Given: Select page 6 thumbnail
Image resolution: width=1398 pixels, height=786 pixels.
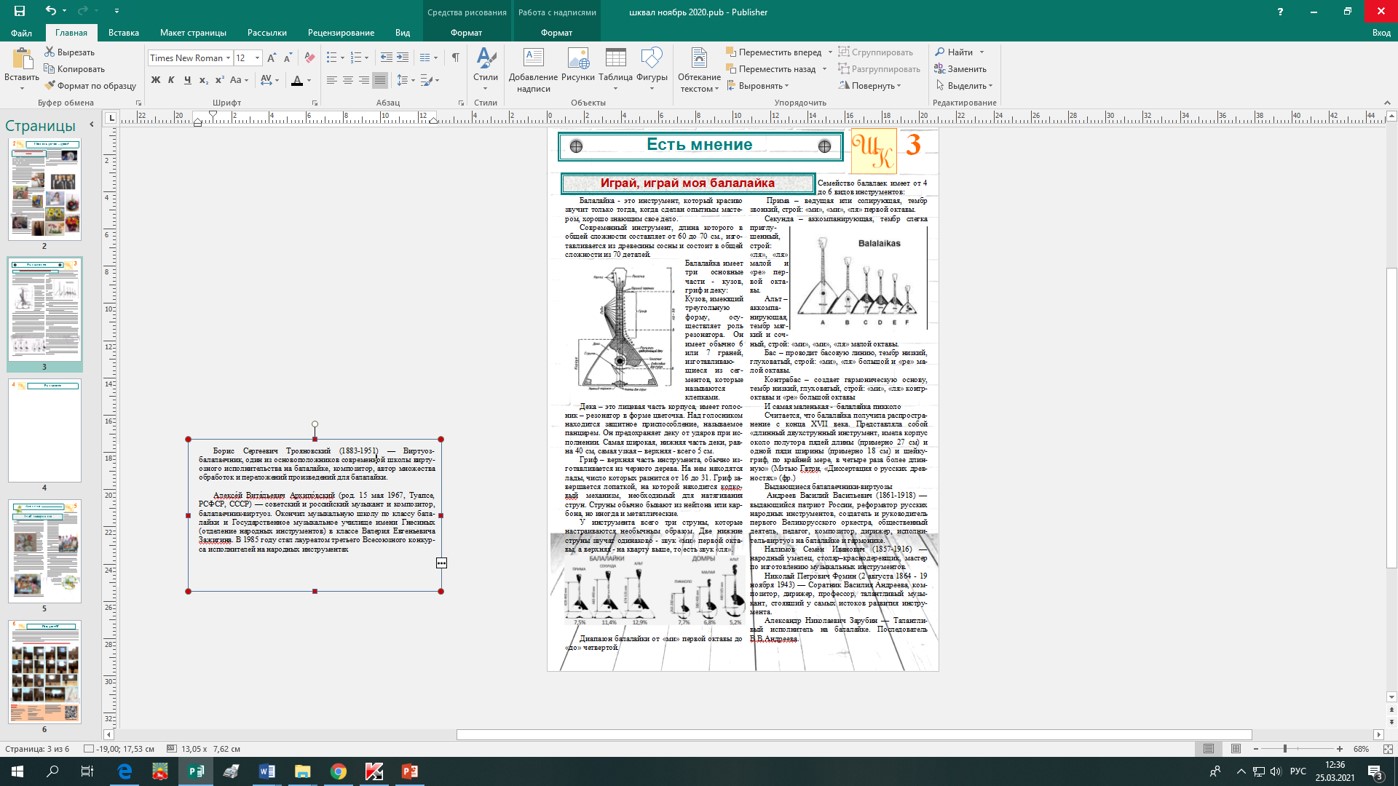Looking at the screenshot, I should point(45,671).
